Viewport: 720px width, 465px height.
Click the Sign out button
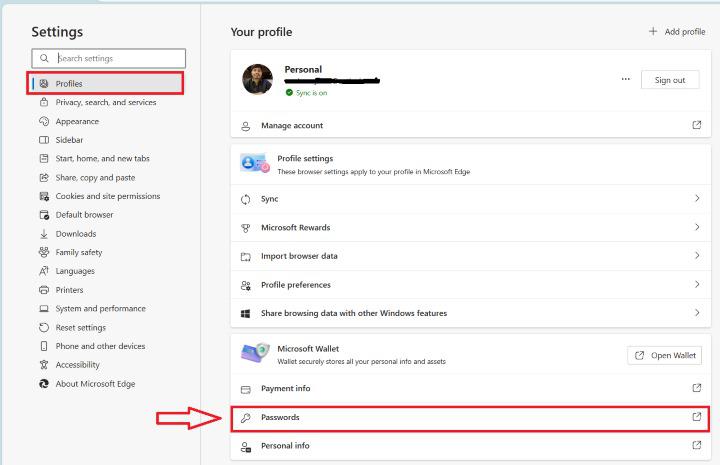[670, 80]
